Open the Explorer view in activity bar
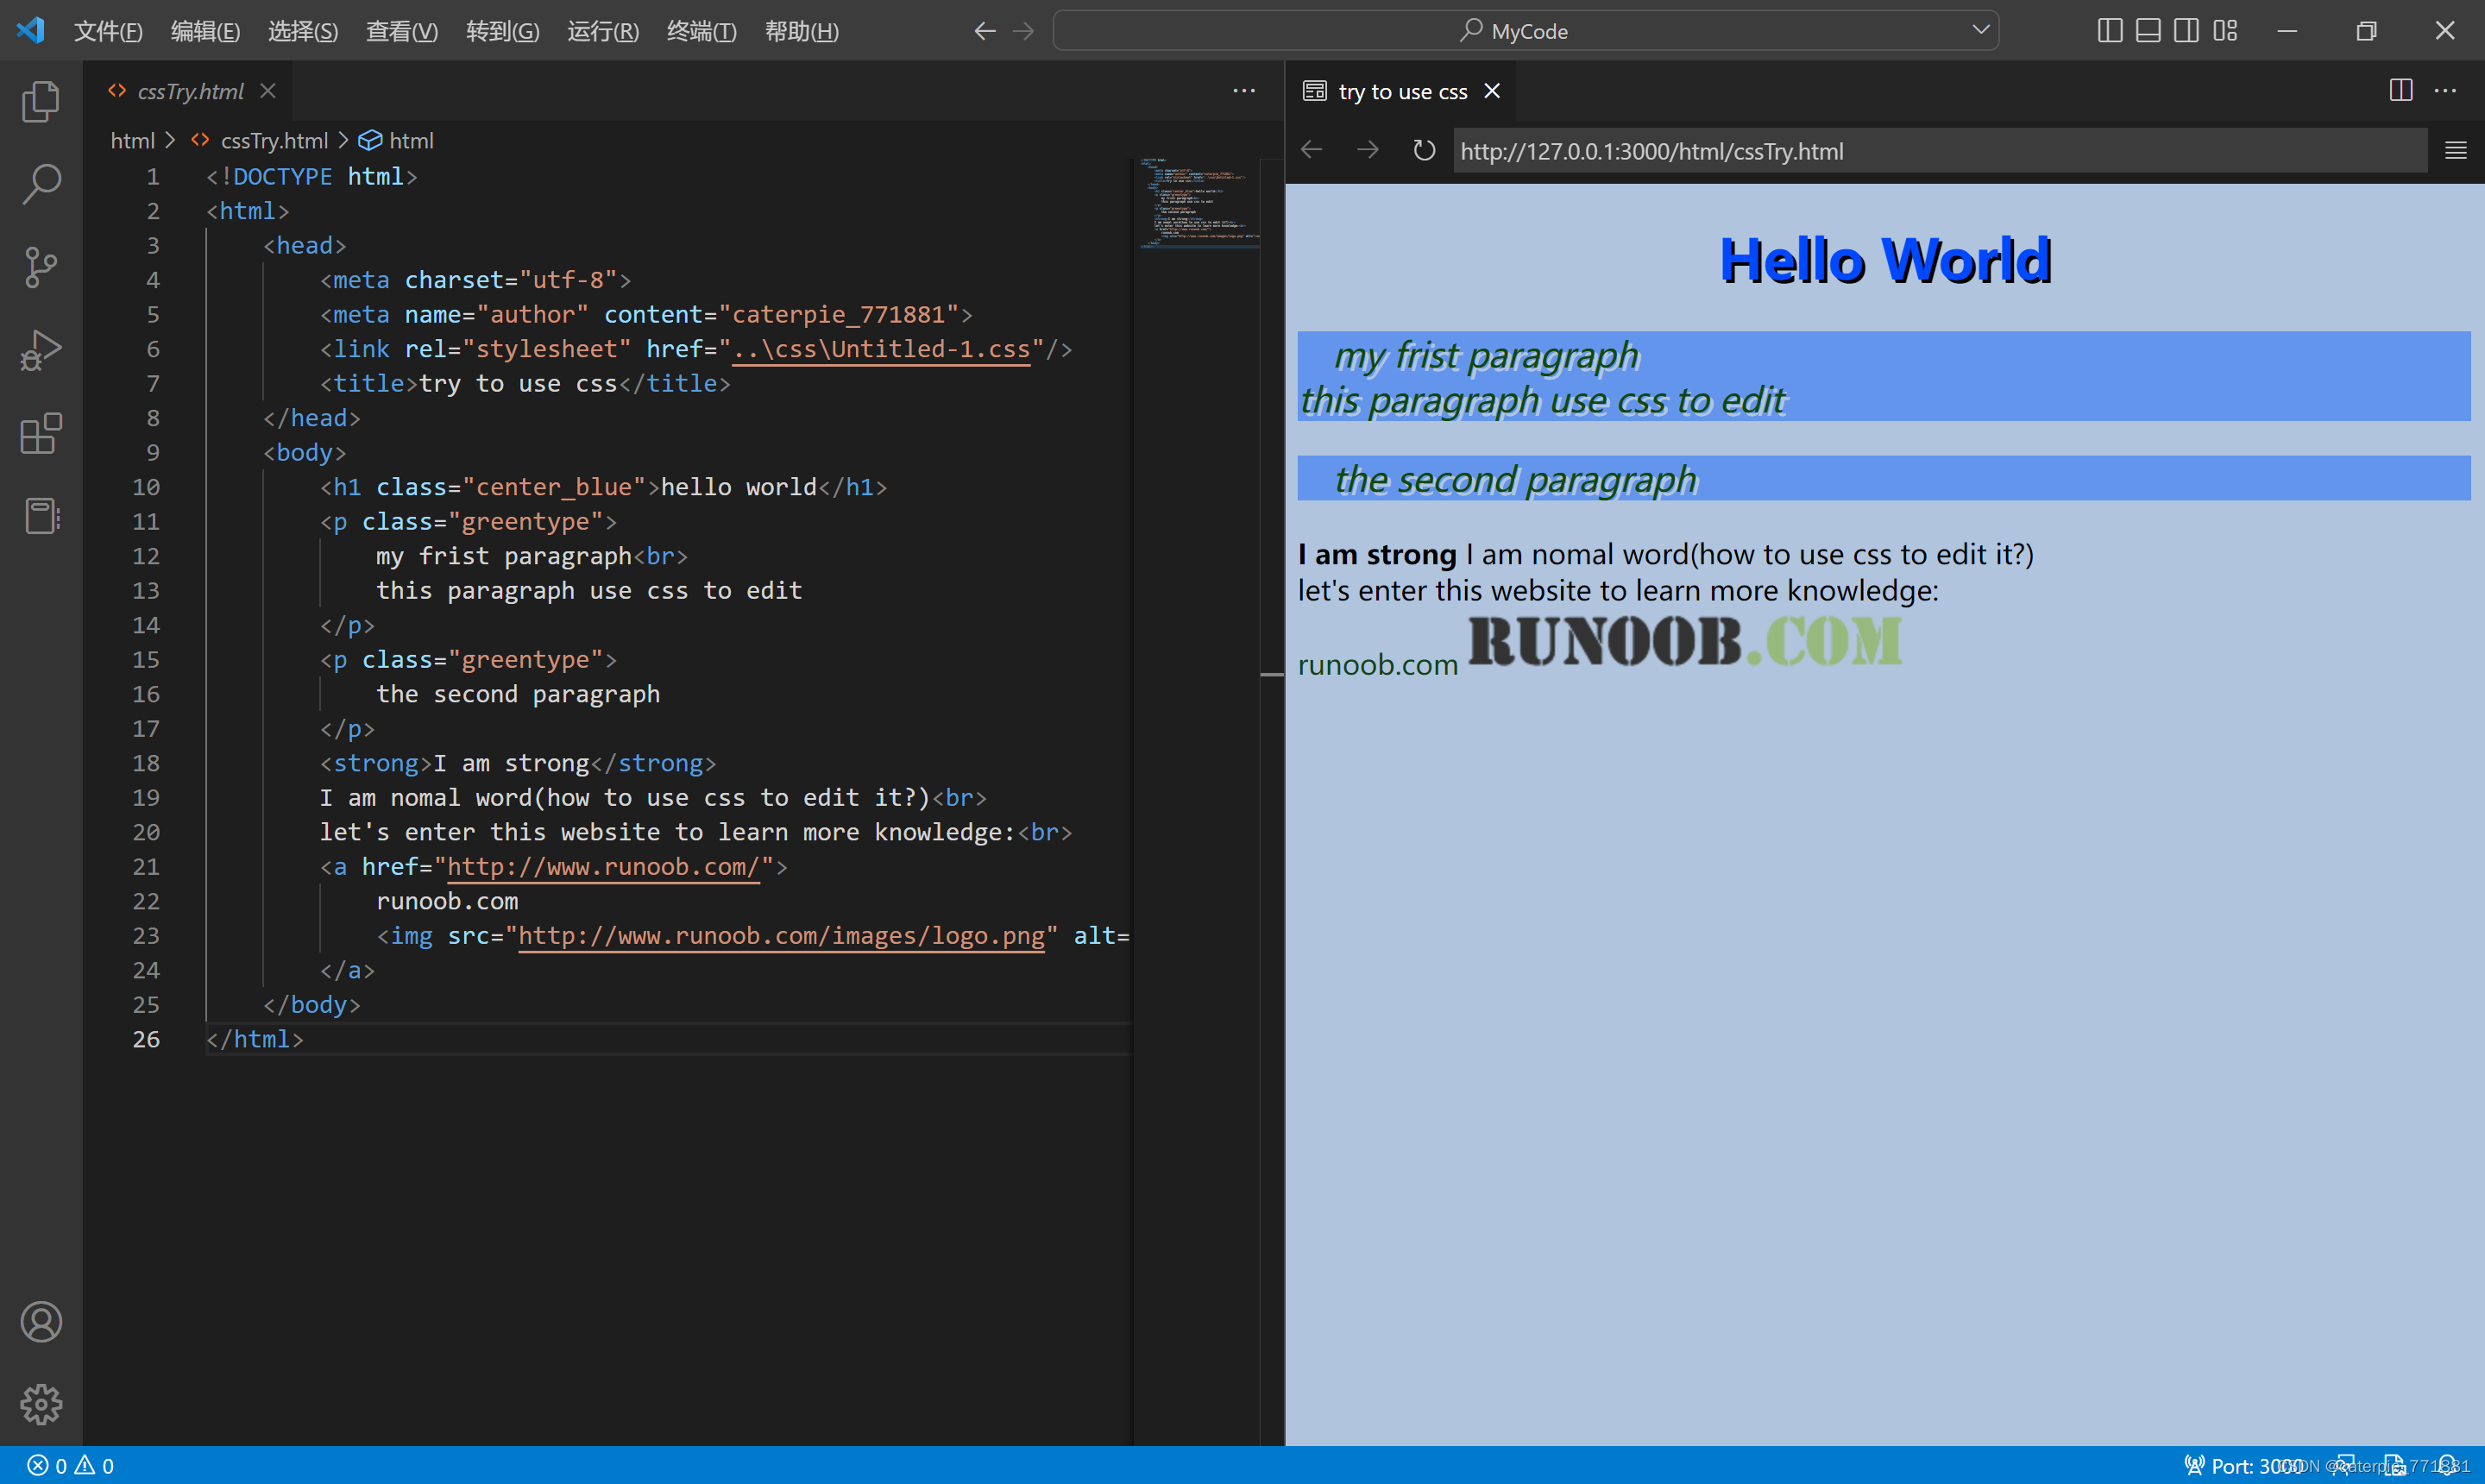2485x1484 pixels. click(41, 101)
